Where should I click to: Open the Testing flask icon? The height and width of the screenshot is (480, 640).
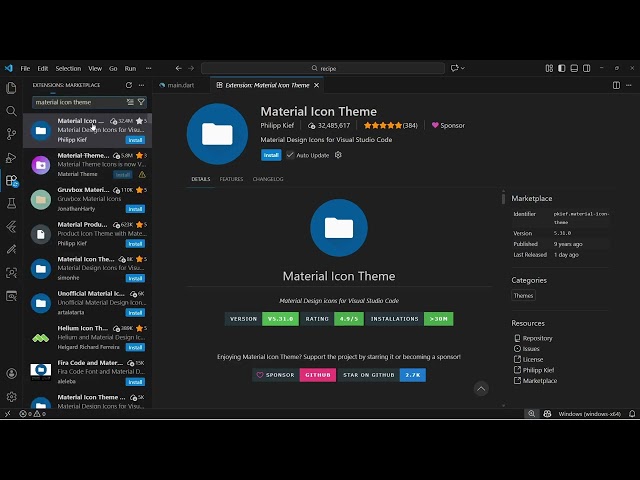click(11, 203)
